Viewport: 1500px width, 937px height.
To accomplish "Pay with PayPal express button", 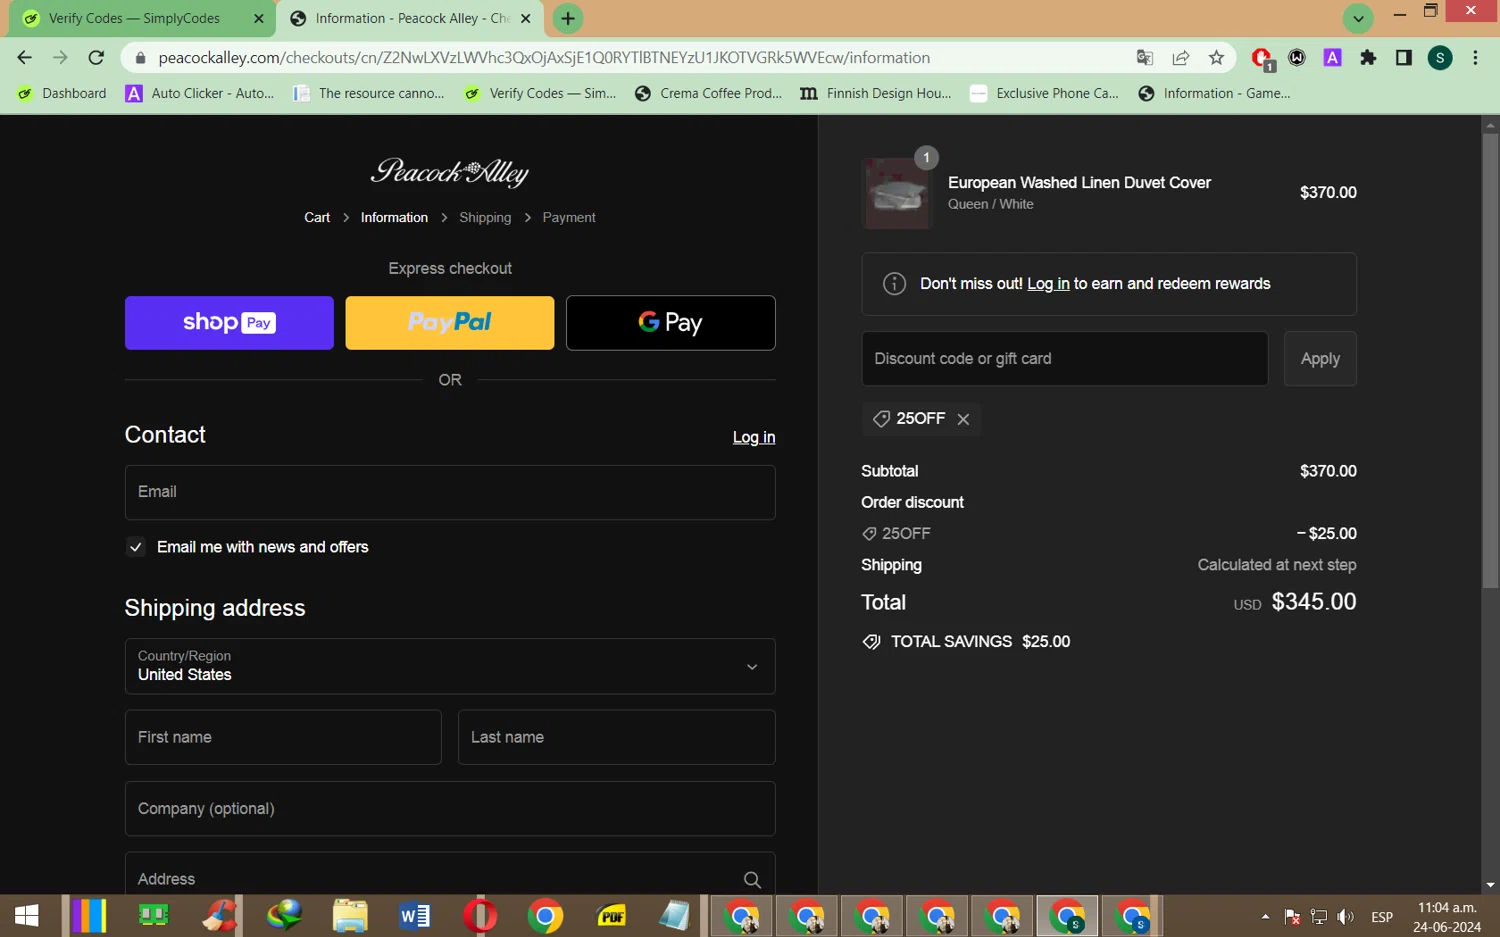I will coord(450,323).
